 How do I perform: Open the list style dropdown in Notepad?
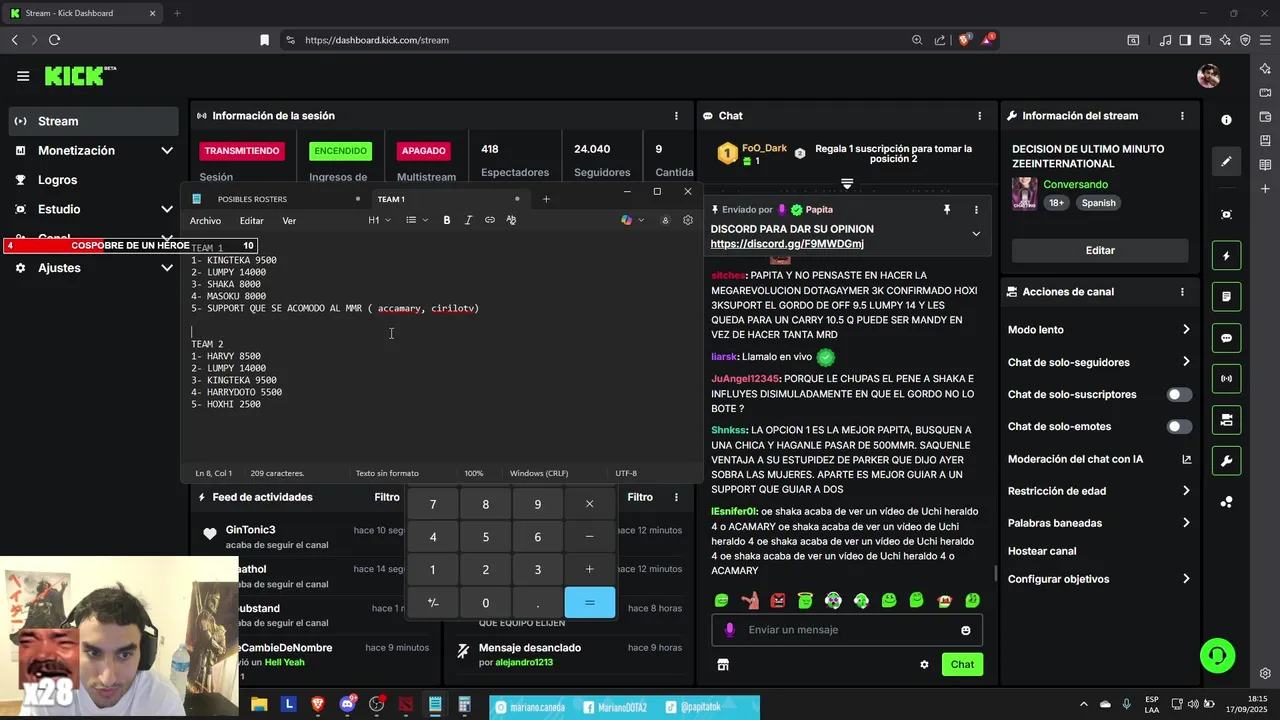point(417,220)
